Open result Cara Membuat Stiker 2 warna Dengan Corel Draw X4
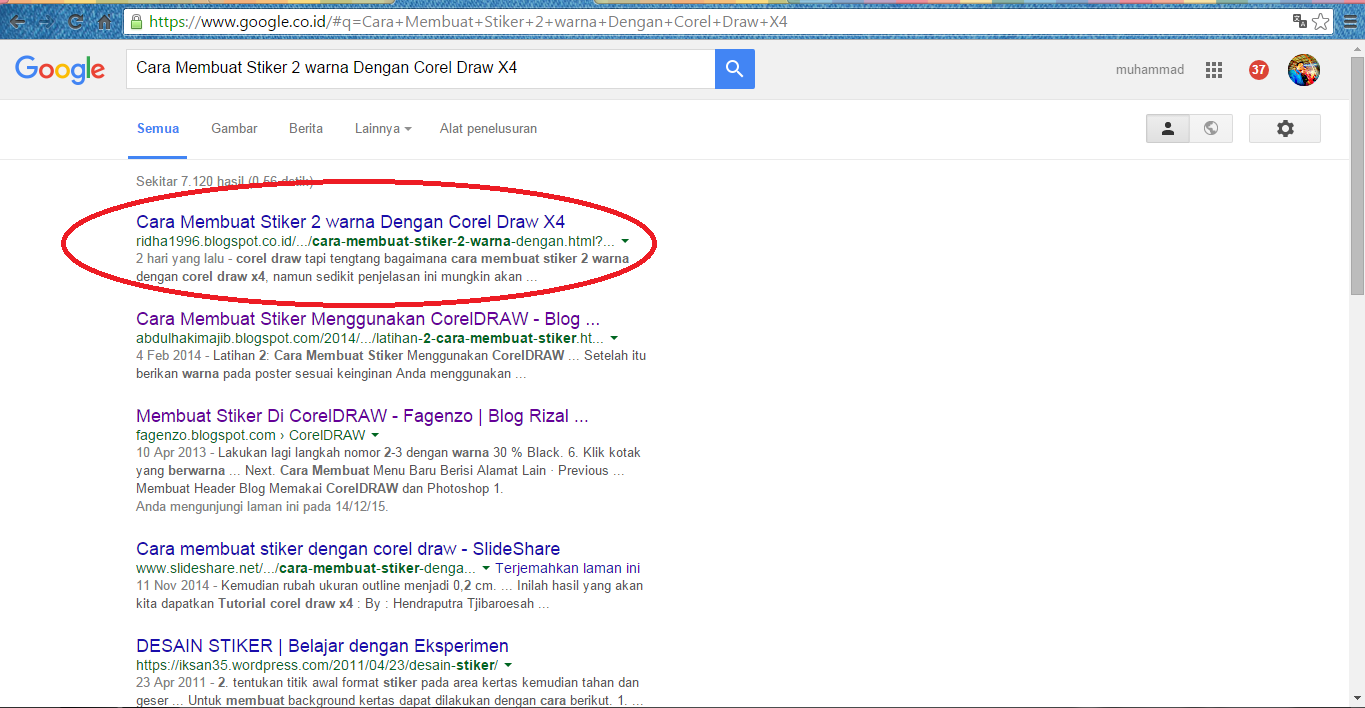Screen dimensions: 1365x708 [x=351, y=222]
